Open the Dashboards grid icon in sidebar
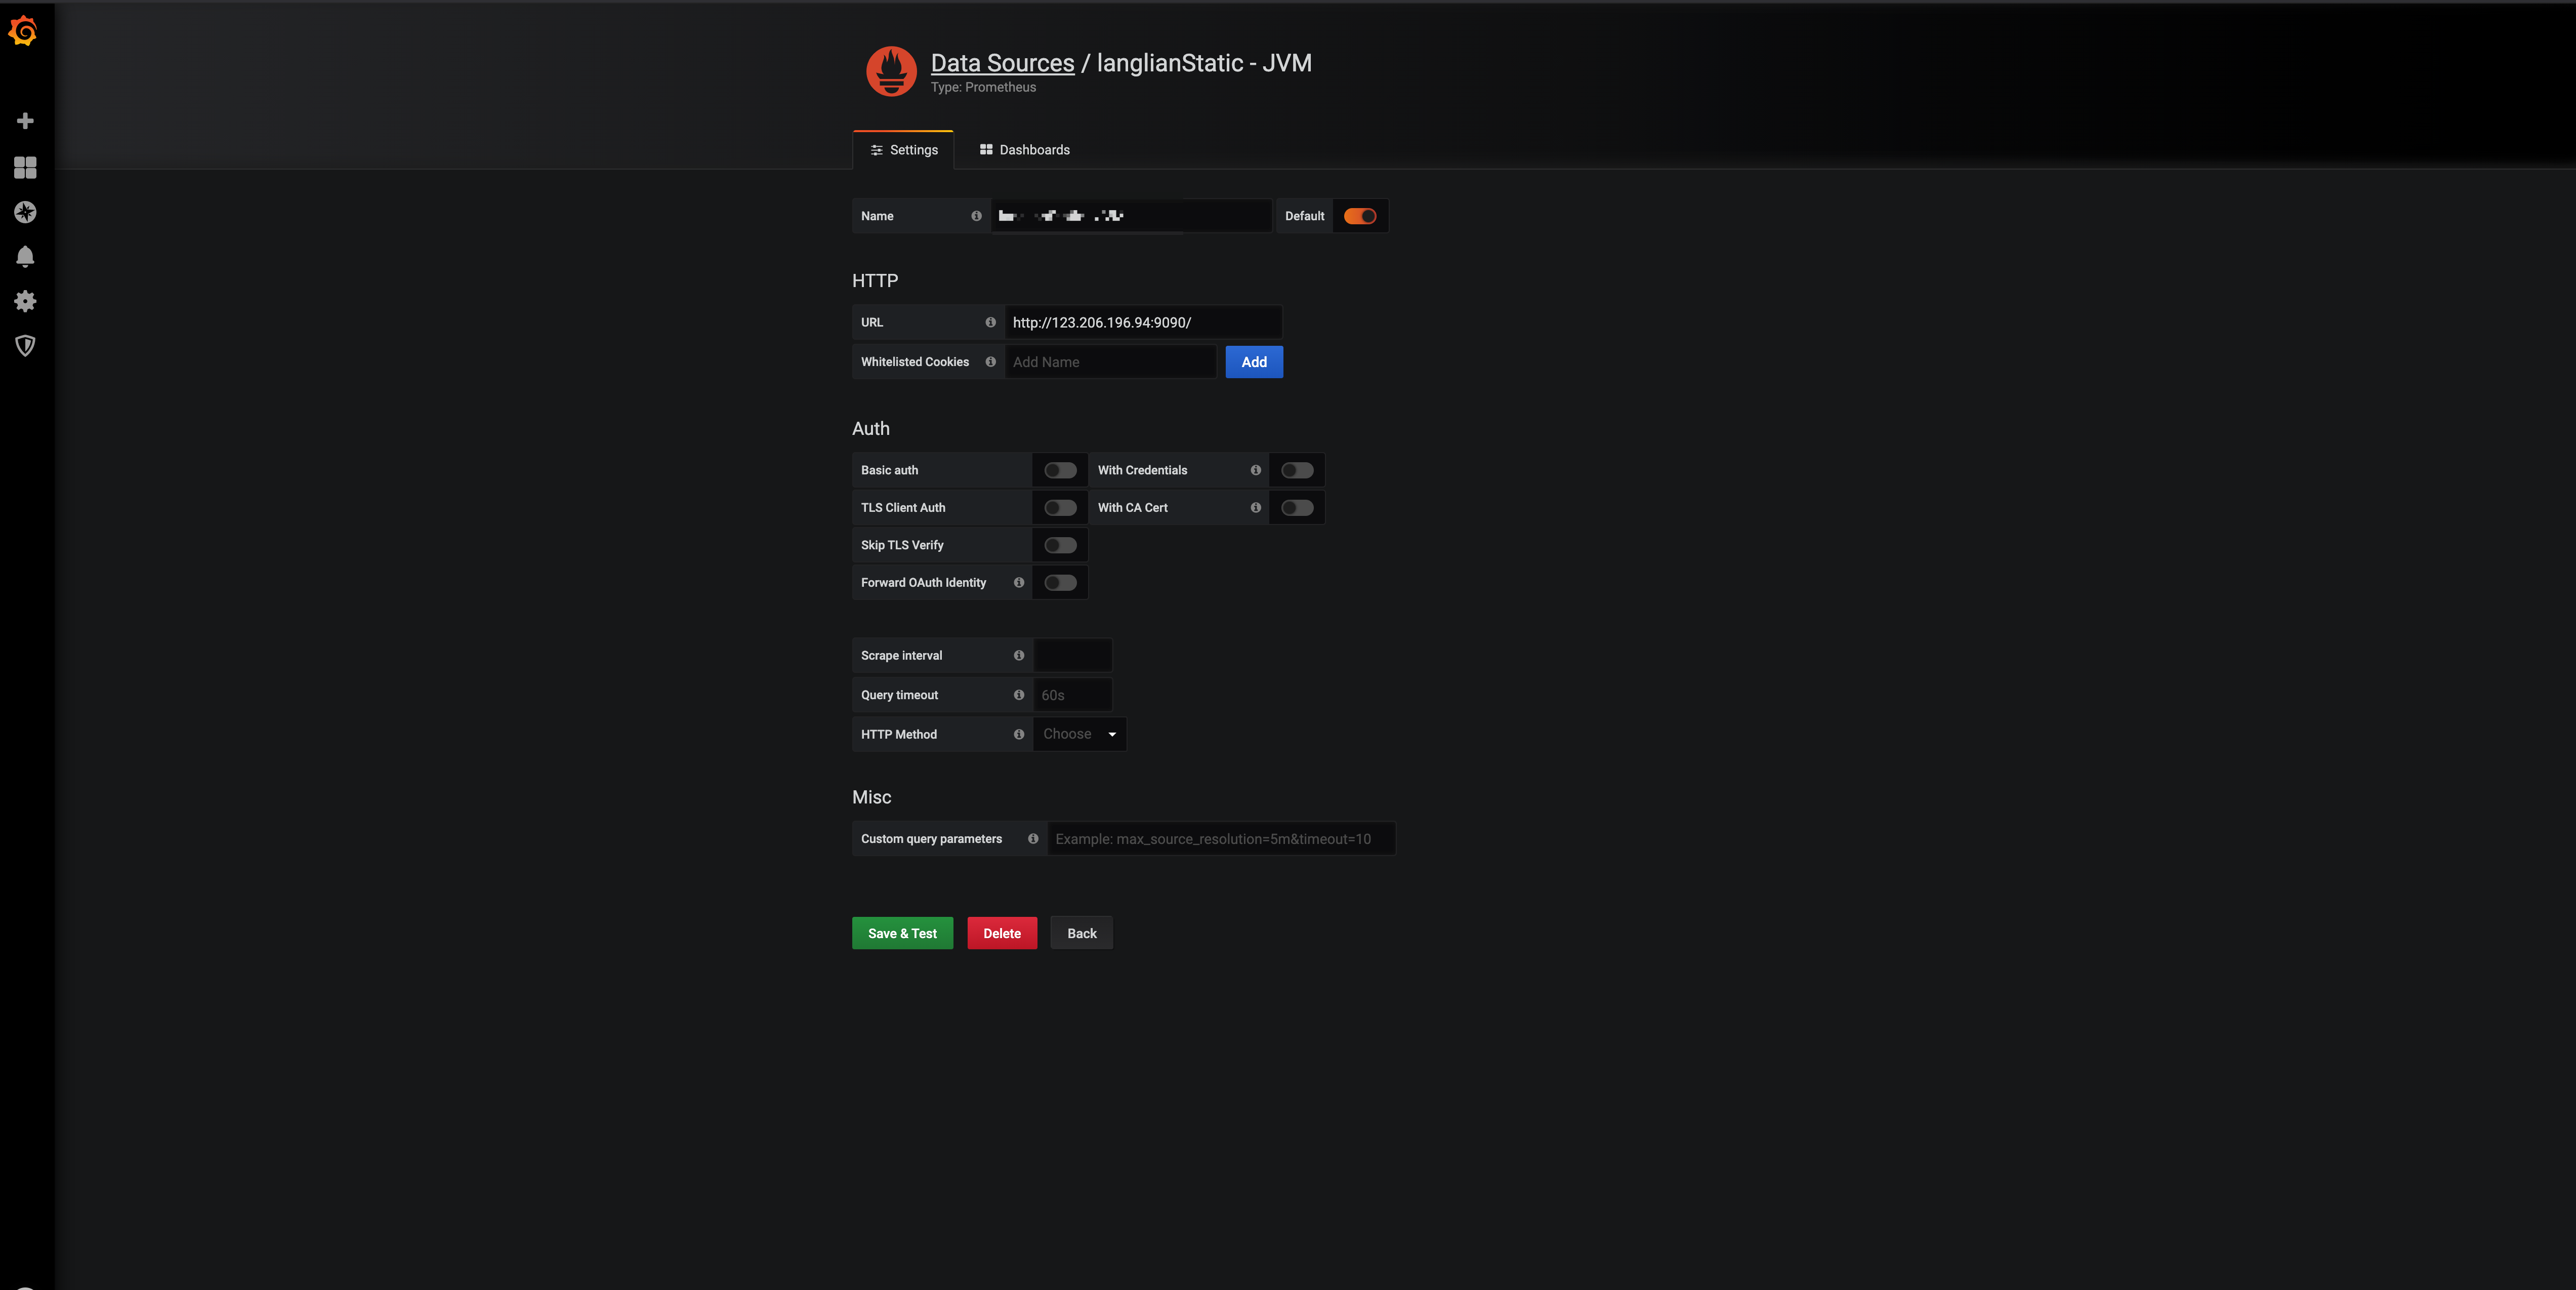The image size is (2576, 1290). pyautogui.click(x=25, y=167)
